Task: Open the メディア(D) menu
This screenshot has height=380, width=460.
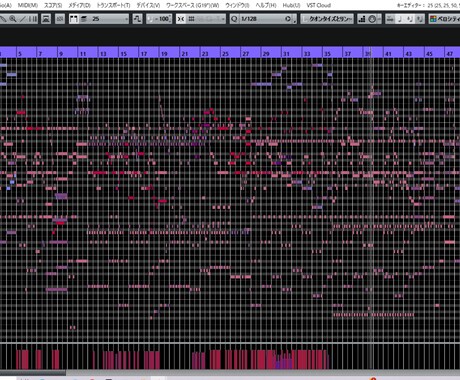Action: tap(79, 5)
